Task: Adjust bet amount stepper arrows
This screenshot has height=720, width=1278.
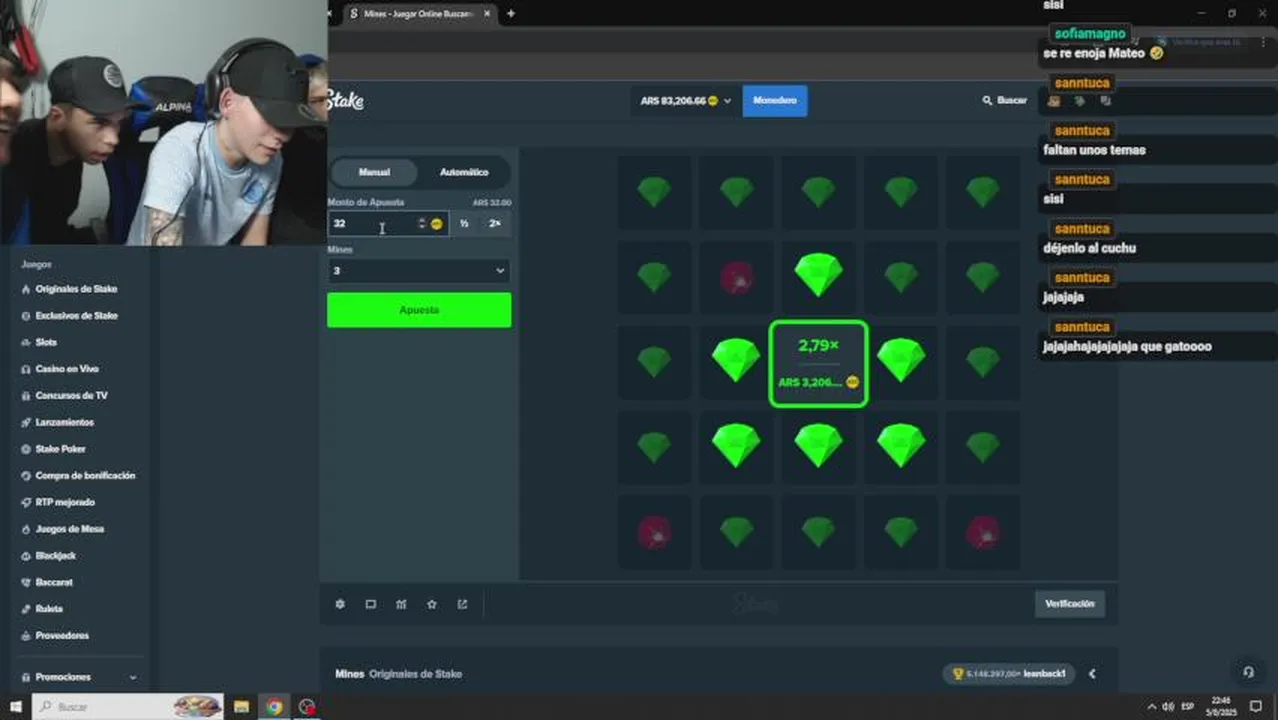Action: 421,224
